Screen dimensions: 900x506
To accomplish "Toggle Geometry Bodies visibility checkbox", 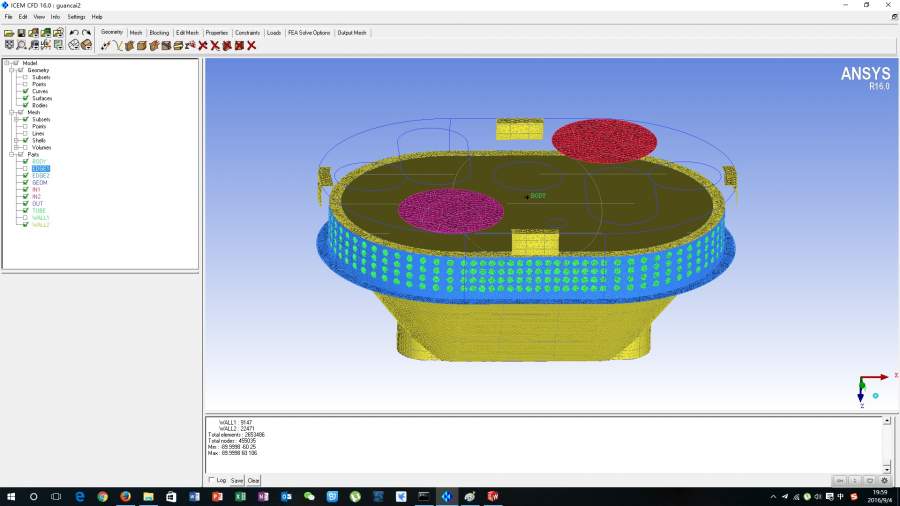I will 25,105.
